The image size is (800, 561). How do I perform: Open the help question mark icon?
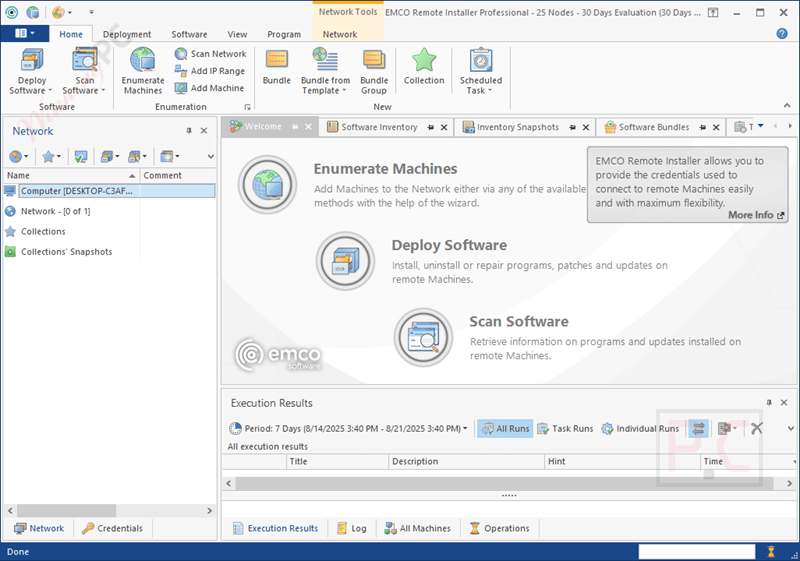[x=782, y=34]
